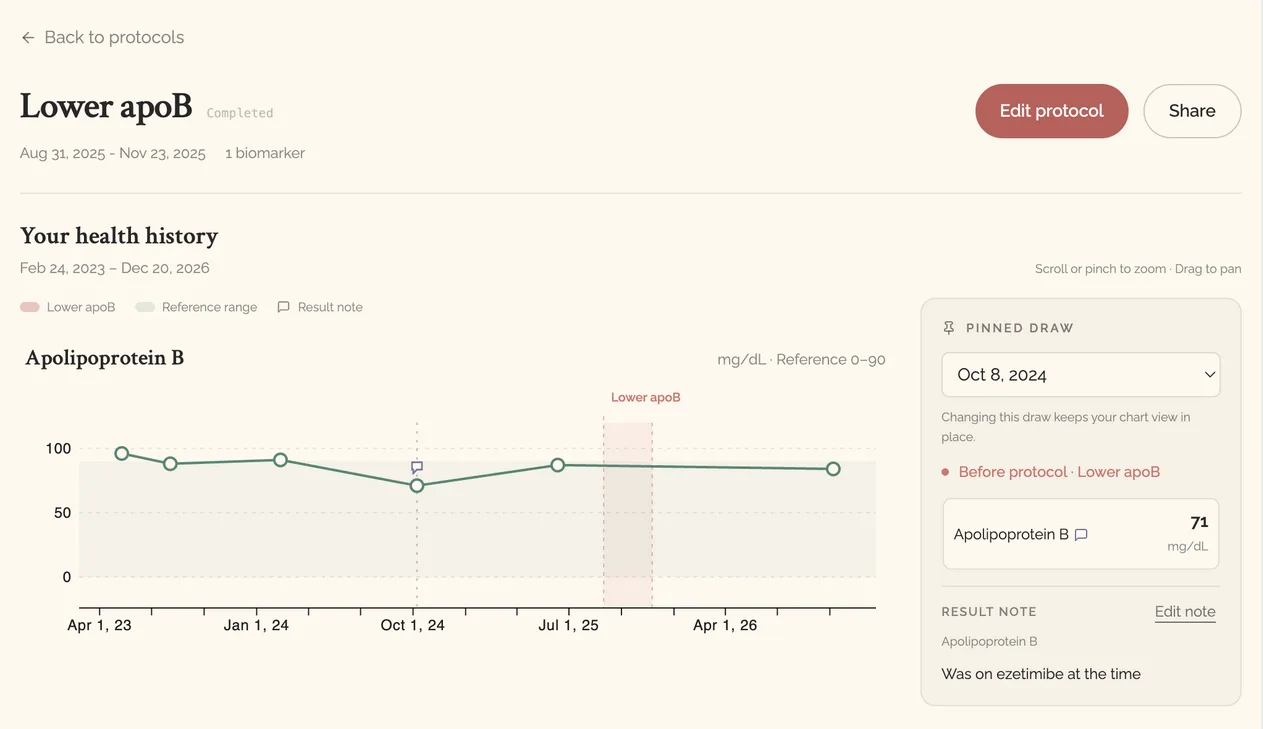This screenshot has width=1263, height=729.
Task: Click the Share button
Action: (1192, 111)
